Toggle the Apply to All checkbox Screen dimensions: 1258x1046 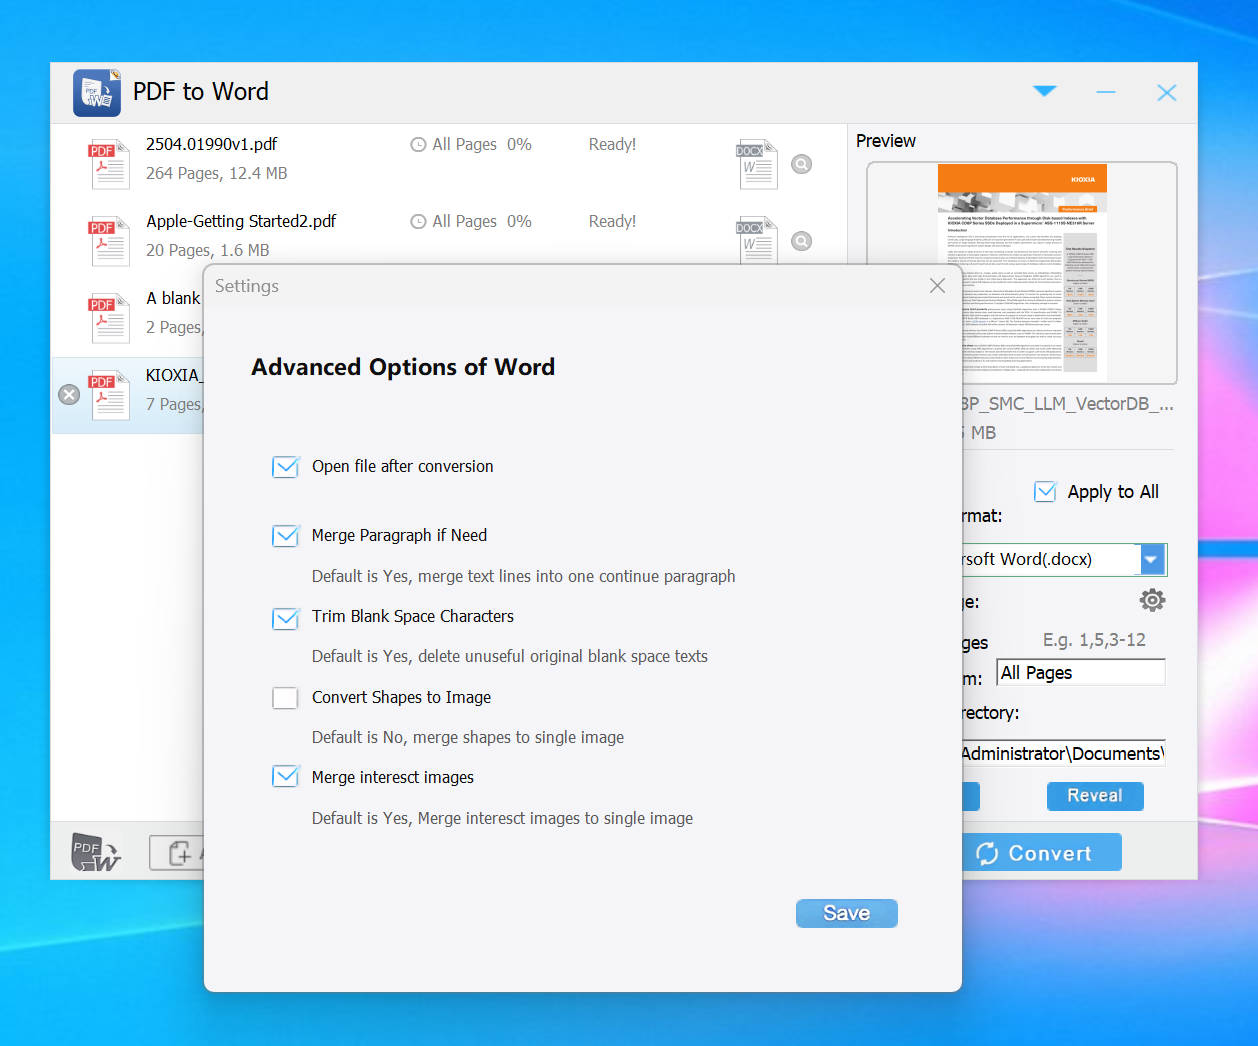pyautogui.click(x=1045, y=492)
